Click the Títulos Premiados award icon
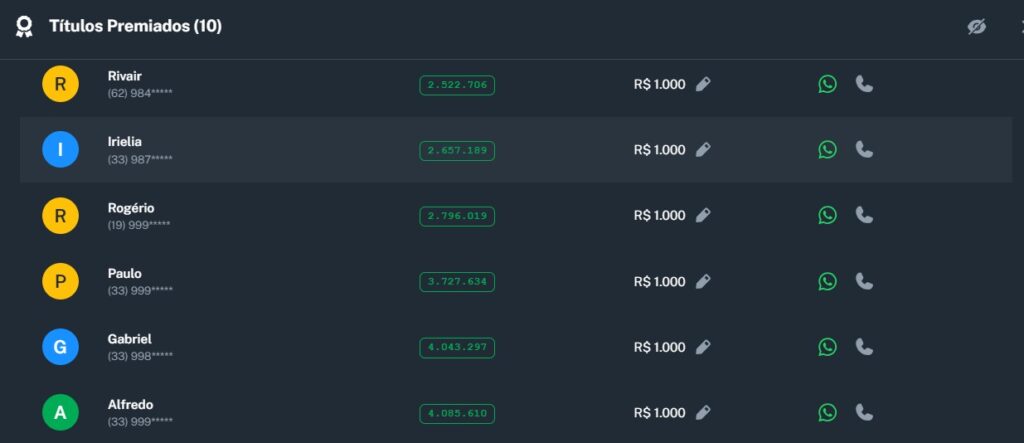 coord(25,27)
